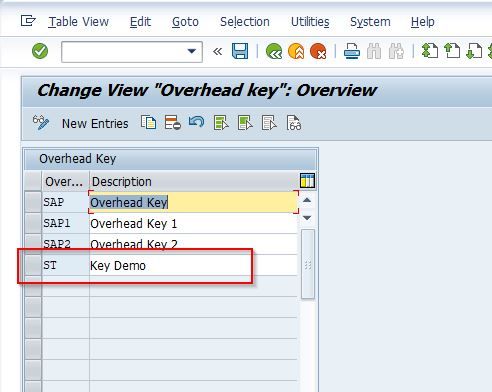Screen dimensions: 492x392
Task: Click the SAP key cell
Action: (66, 202)
